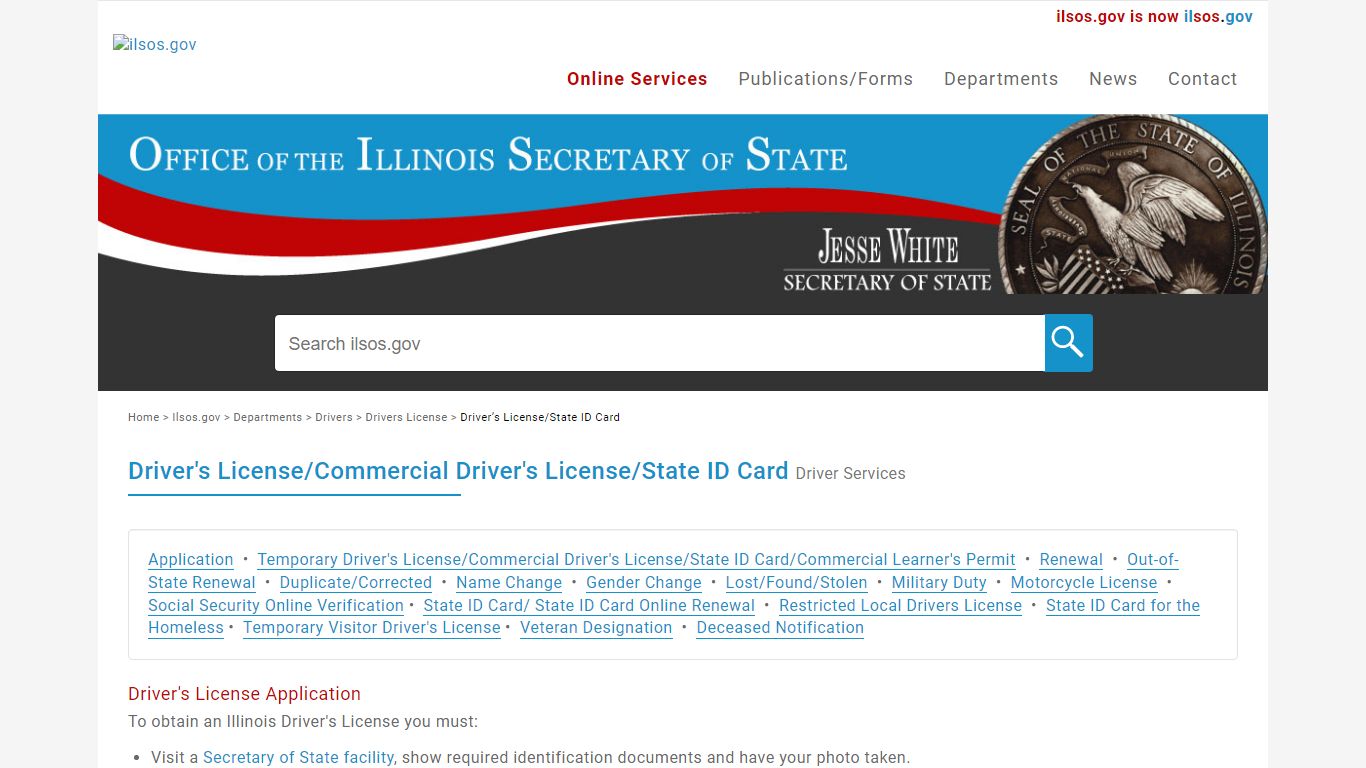The image size is (1366, 768).
Task: Open the Publications/Forms menu
Action: click(826, 79)
